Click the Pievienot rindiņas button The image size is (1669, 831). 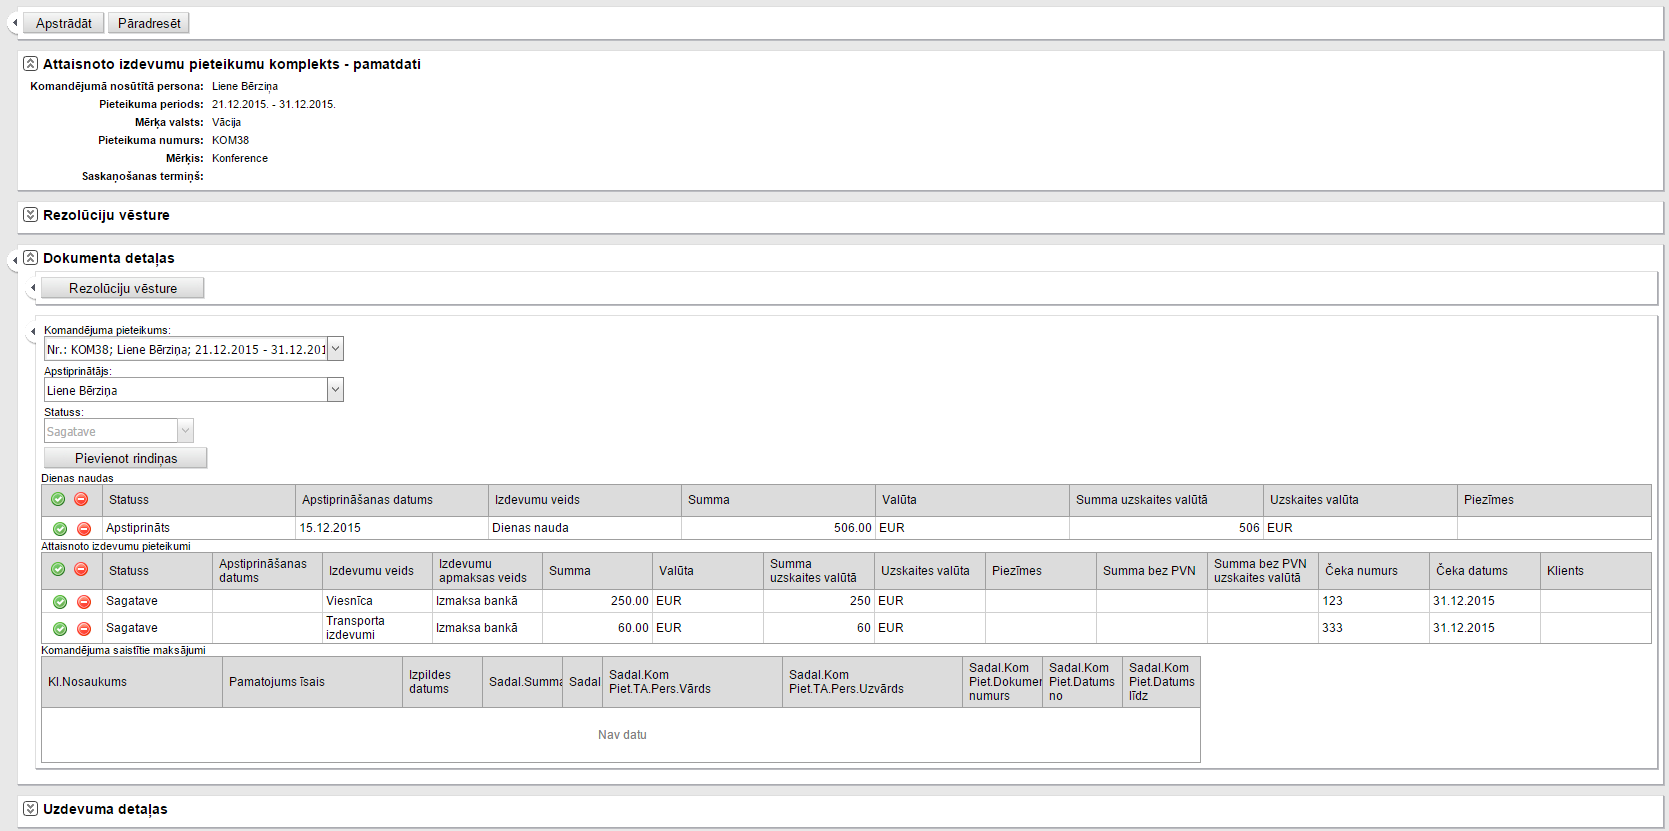pos(126,458)
